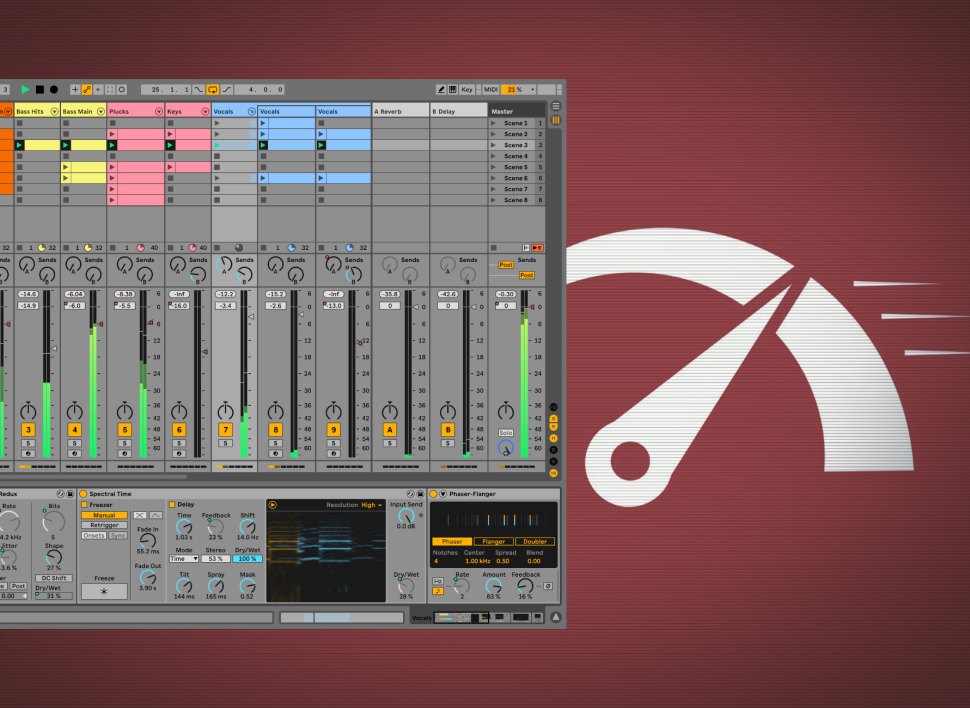970x708 pixels.
Task: Click the Stop button in the transport
Action: (38, 89)
